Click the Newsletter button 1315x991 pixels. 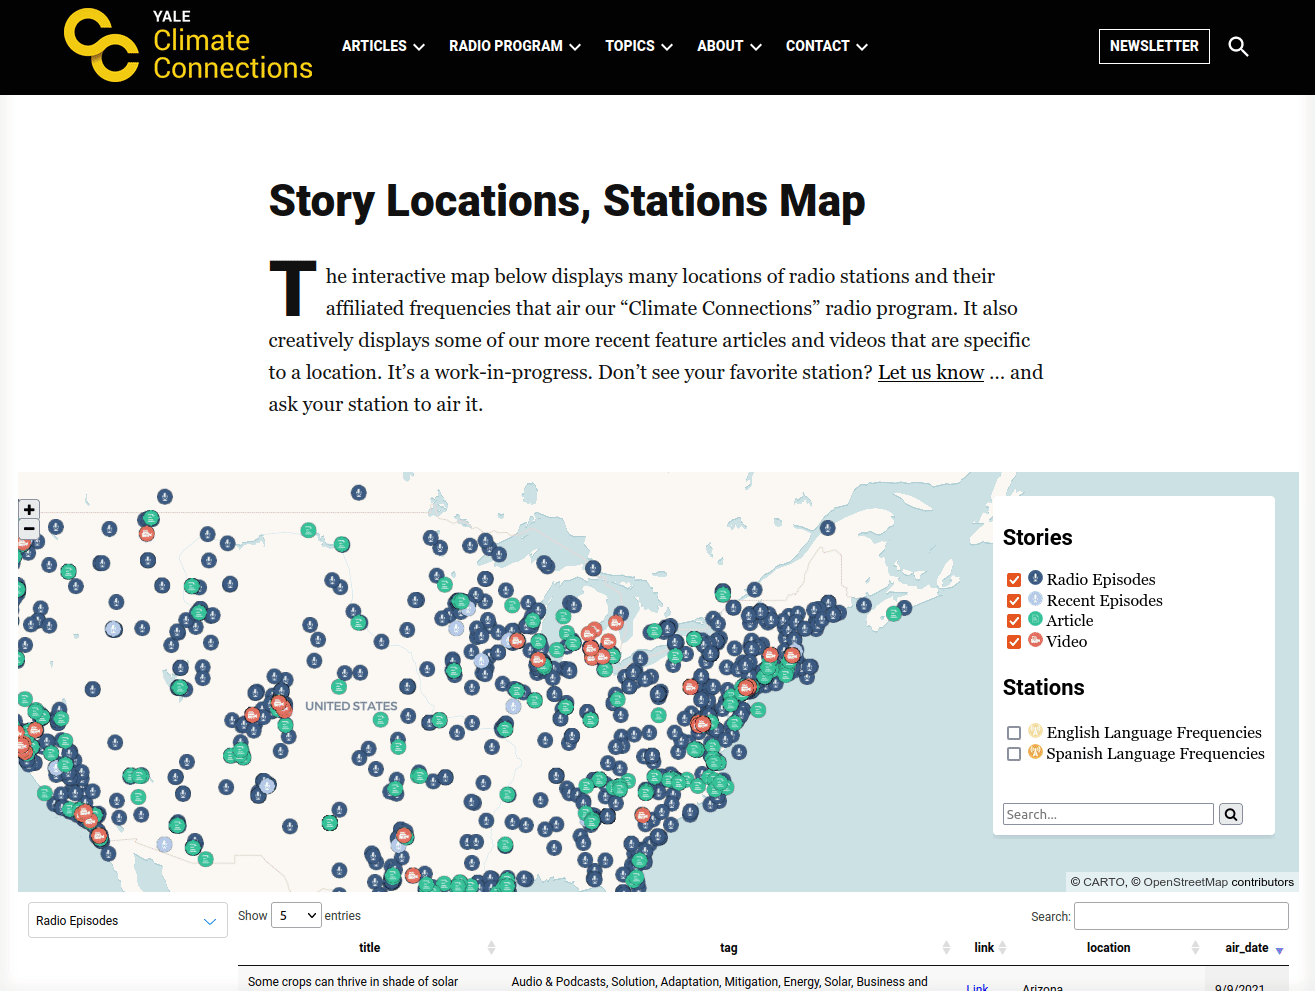[1153, 47]
